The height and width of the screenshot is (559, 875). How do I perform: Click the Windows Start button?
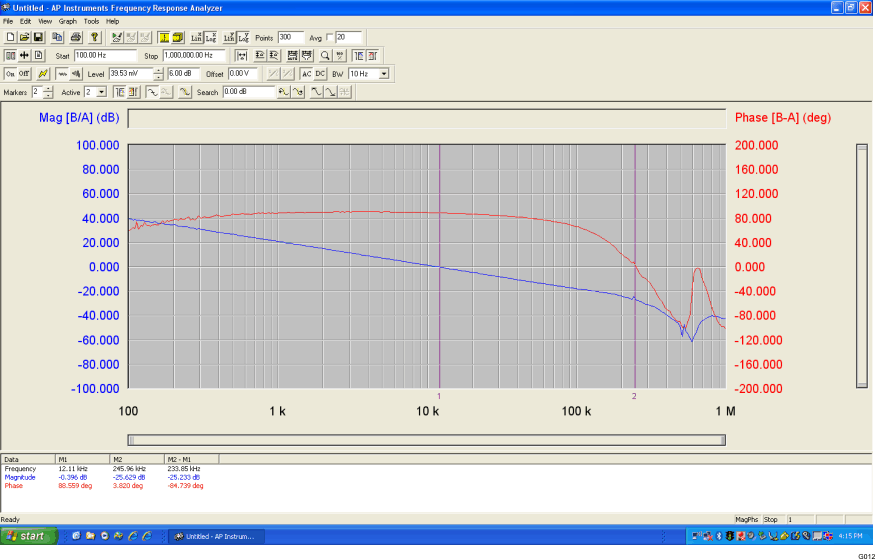pyautogui.click(x=27, y=536)
